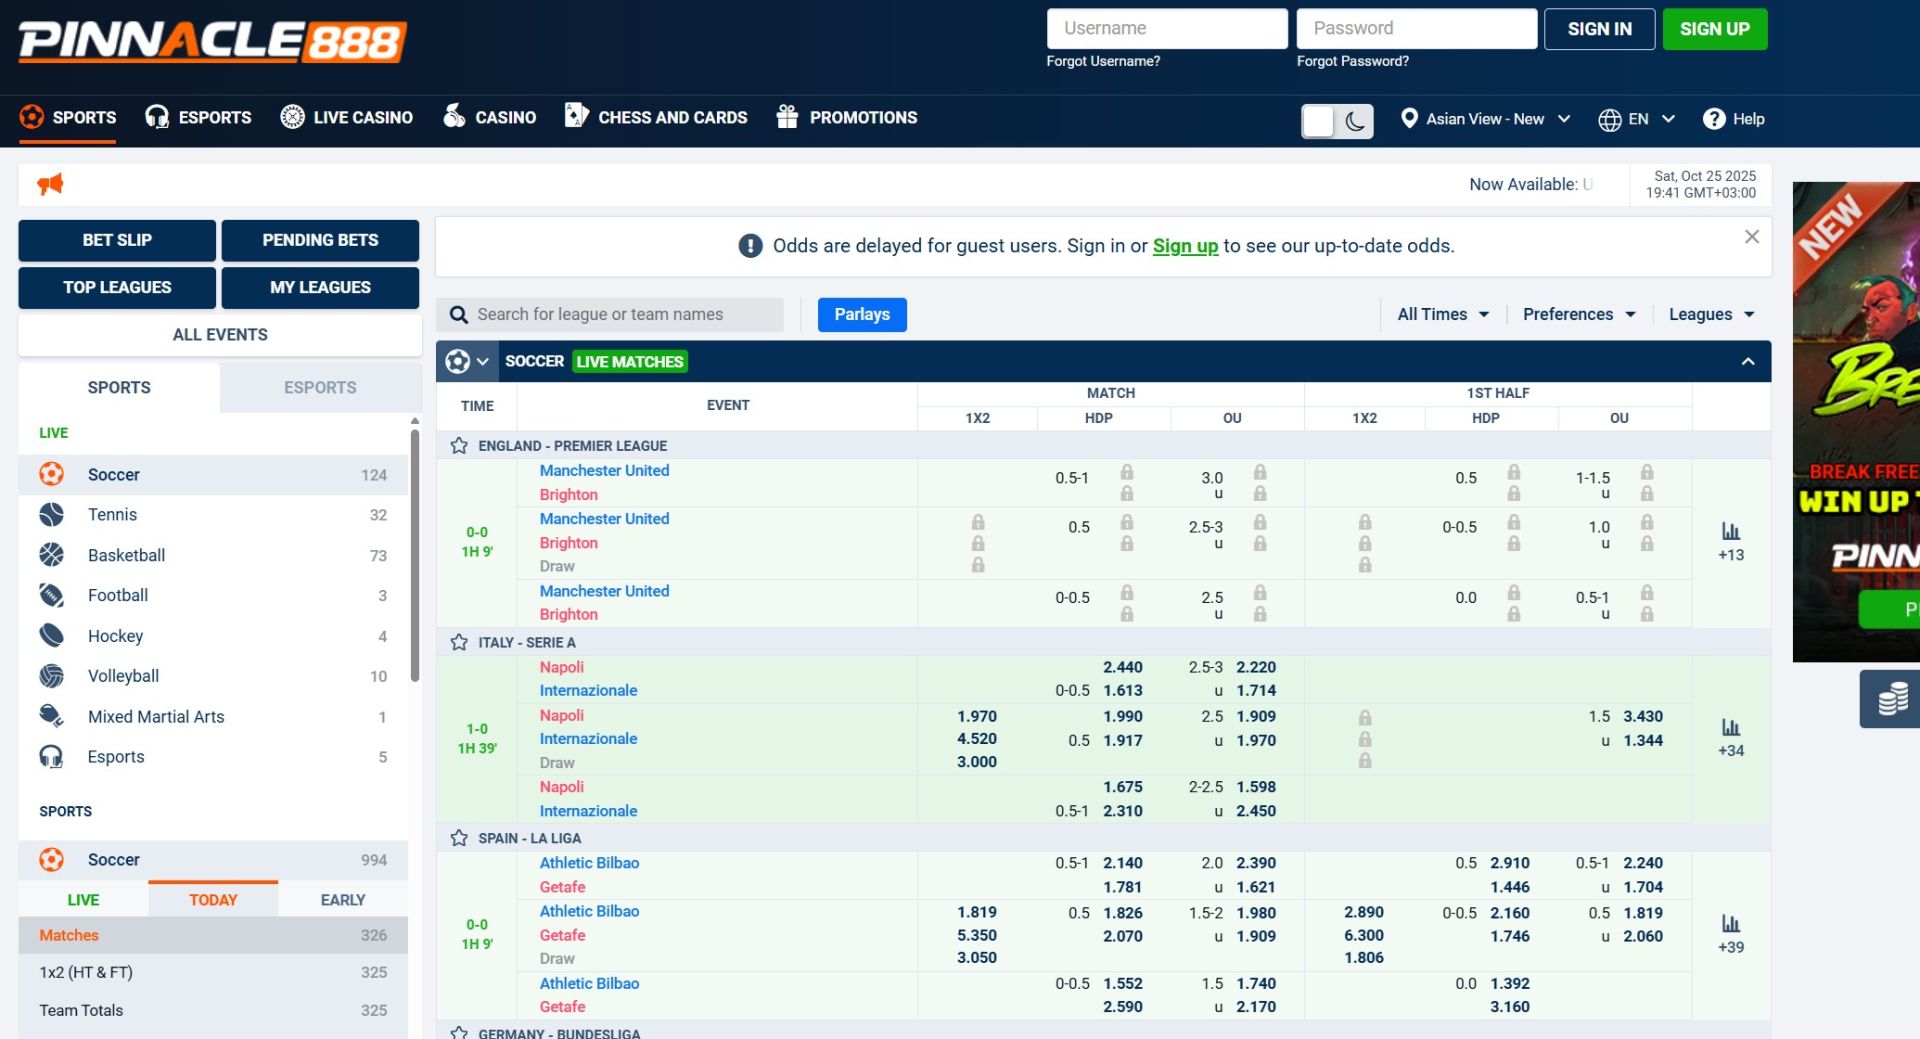Open stats chart for Athletic Bilbao match
Screen dimensions: 1920x1039
[1730, 923]
